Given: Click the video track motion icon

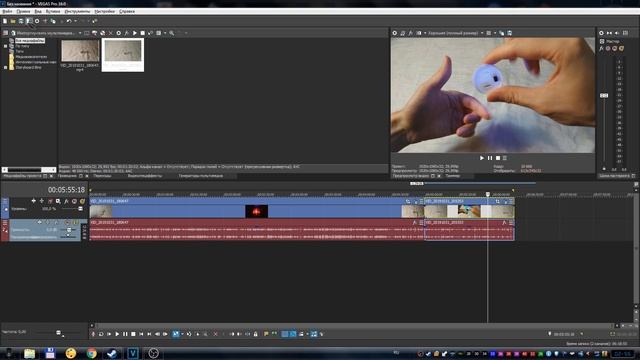Looking at the screenshot, I should pos(58,201).
